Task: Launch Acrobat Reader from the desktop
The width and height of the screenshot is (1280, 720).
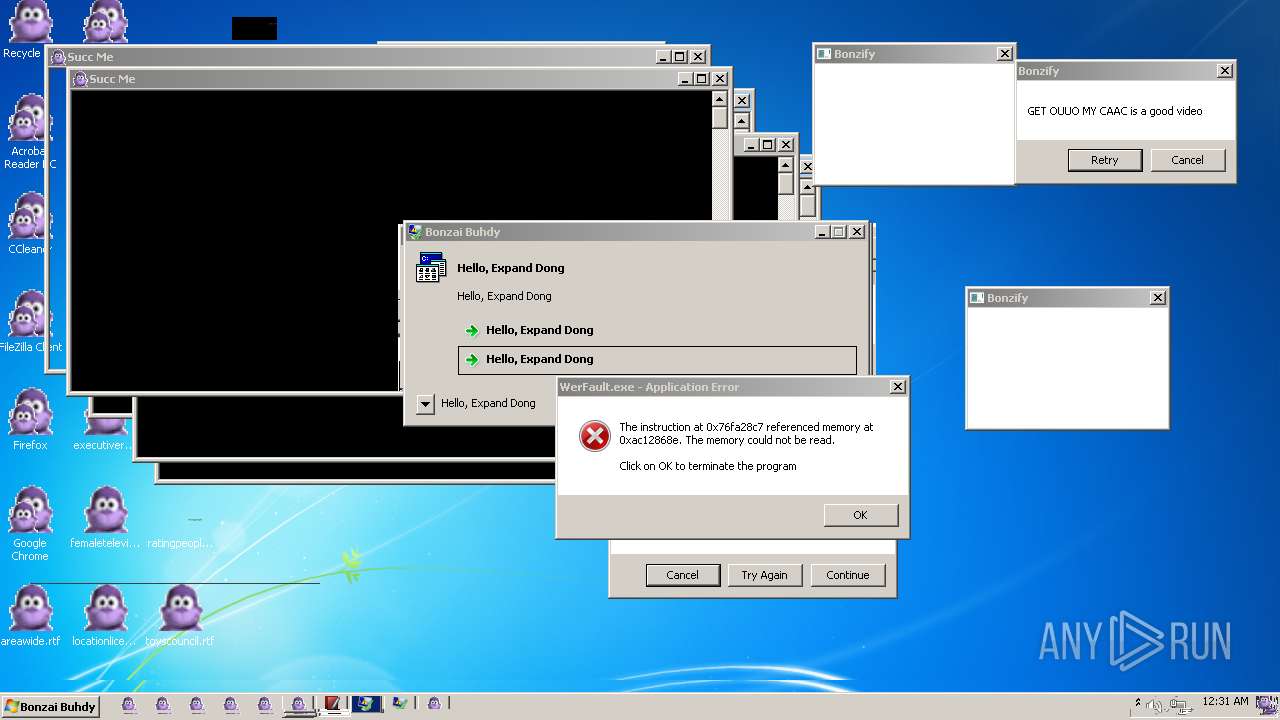Action: pos(27,132)
